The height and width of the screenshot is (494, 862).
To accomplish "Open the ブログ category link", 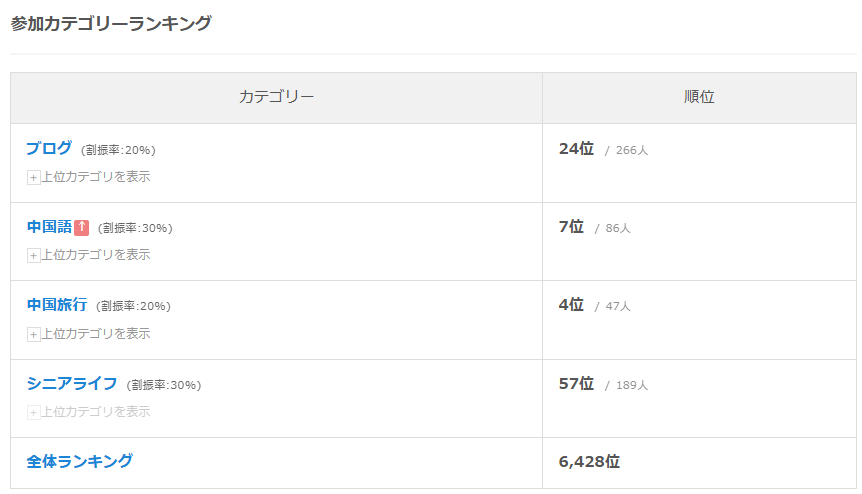I will pos(49,148).
